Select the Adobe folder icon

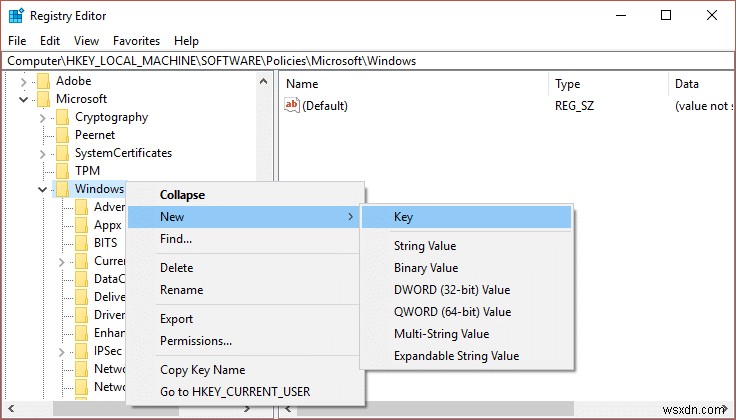click(x=43, y=81)
